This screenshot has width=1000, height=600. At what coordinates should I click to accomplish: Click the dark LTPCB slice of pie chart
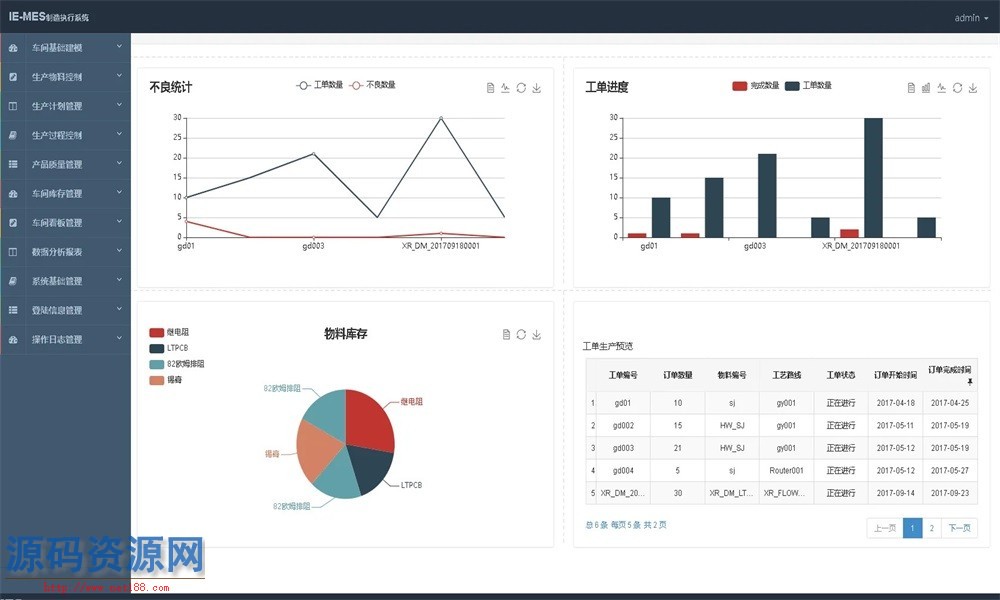tap(372, 467)
